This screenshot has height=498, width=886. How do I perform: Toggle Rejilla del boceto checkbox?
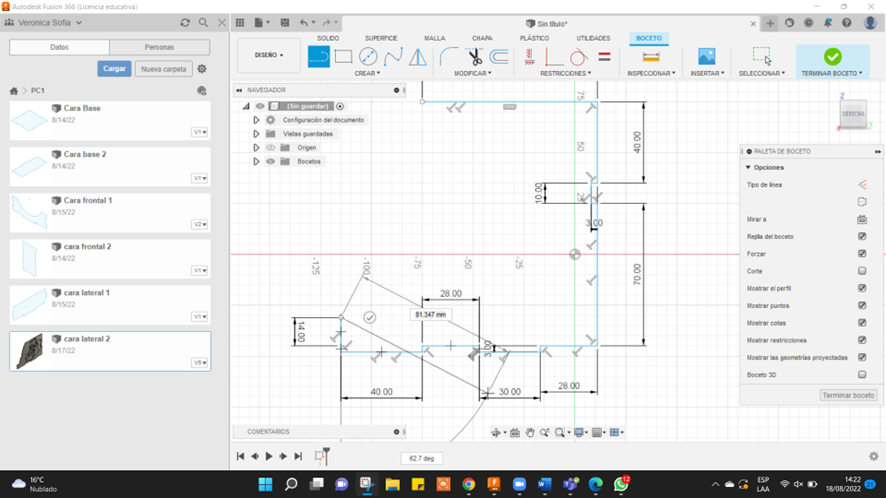[x=862, y=236]
